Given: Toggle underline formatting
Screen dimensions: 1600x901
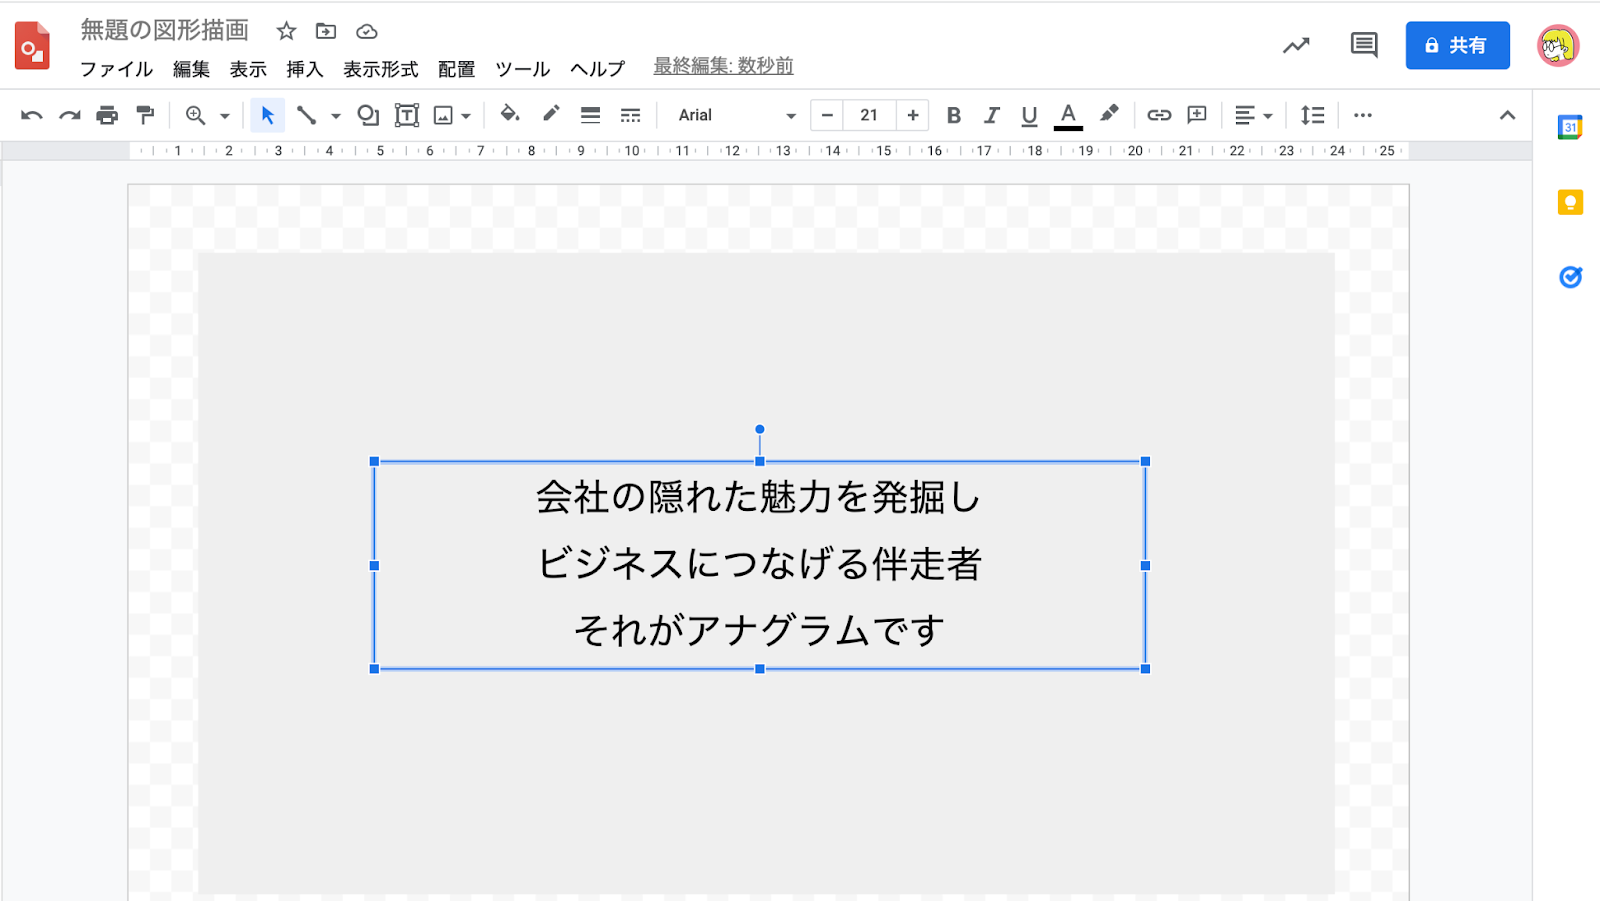Looking at the screenshot, I should coord(1029,116).
